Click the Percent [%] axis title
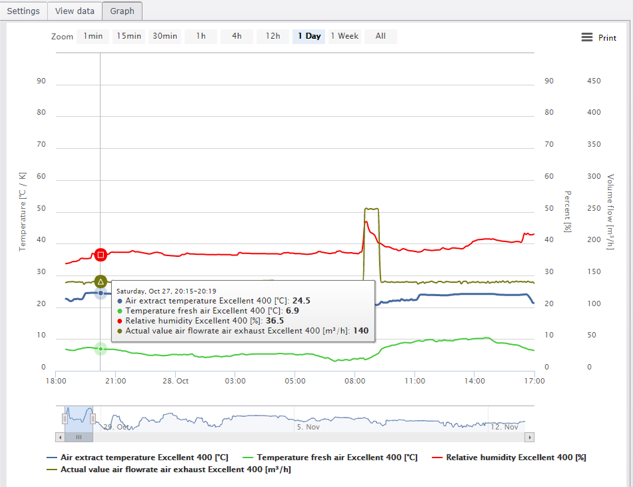This screenshot has width=634, height=487. (x=567, y=211)
